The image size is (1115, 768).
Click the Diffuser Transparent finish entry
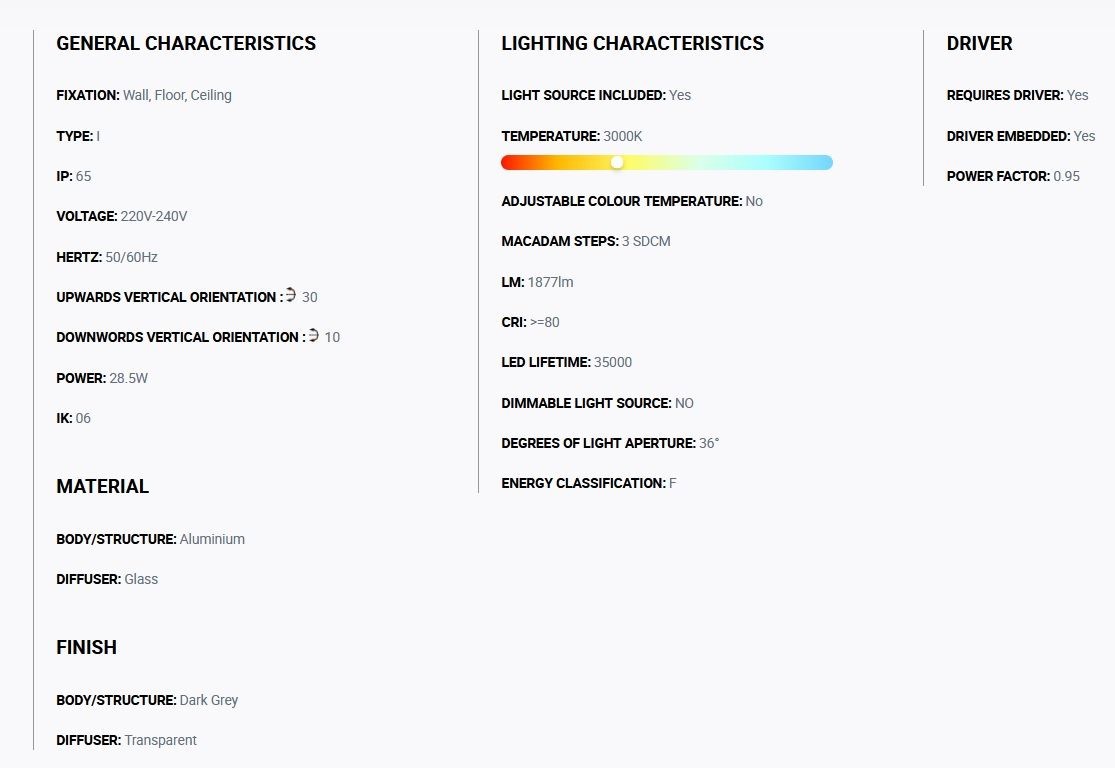click(127, 740)
